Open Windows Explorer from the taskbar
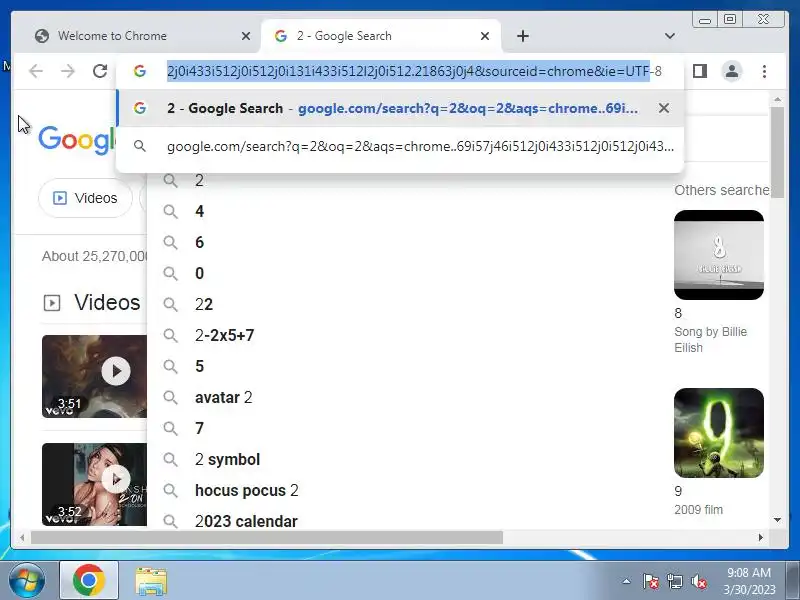 pyautogui.click(x=151, y=581)
